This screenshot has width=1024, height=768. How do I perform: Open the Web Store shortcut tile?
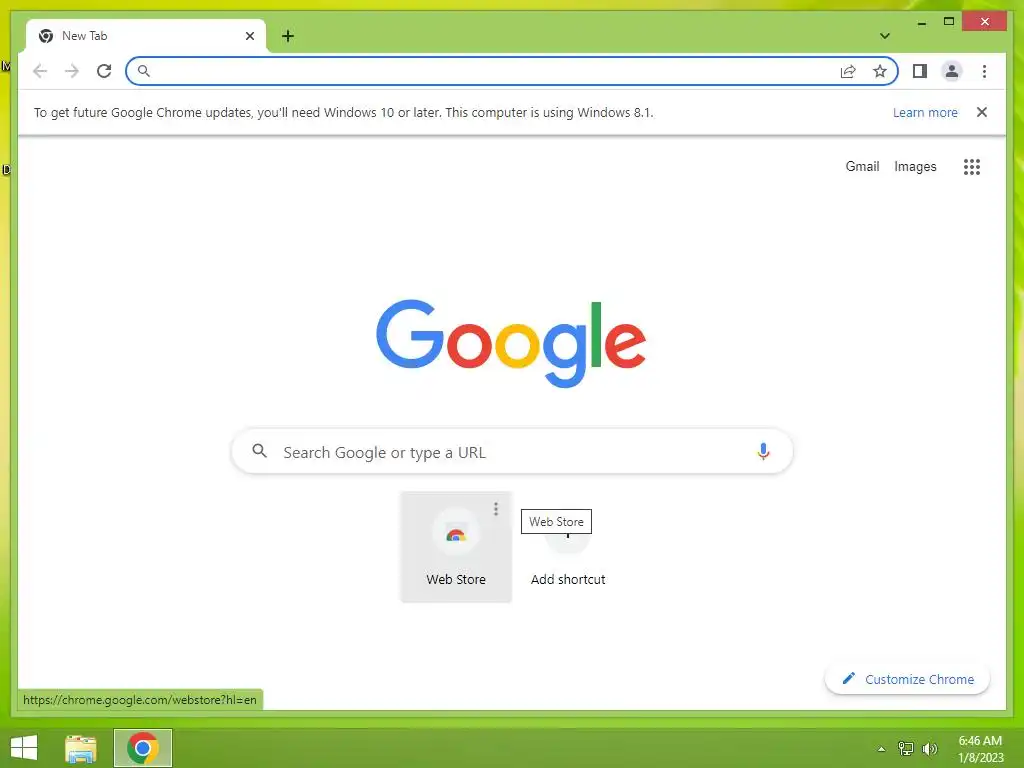pos(456,547)
